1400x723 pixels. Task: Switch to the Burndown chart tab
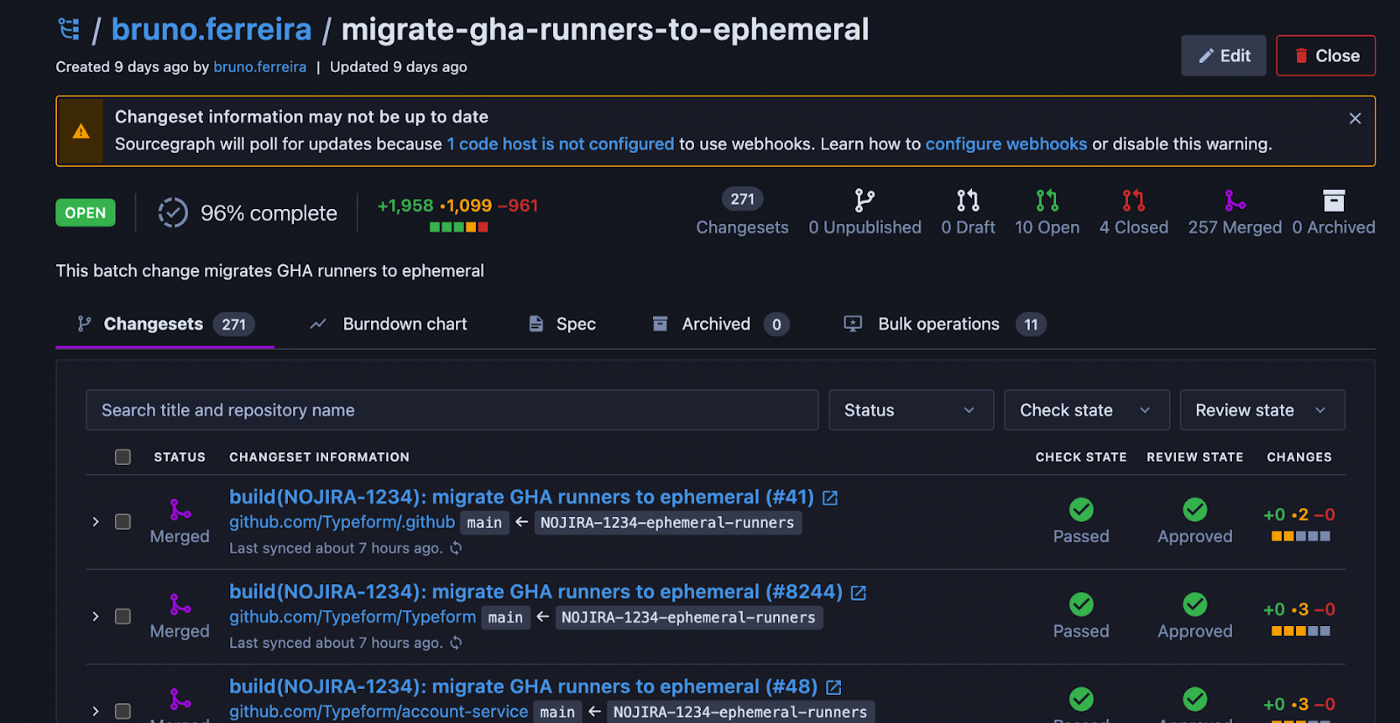click(388, 324)
